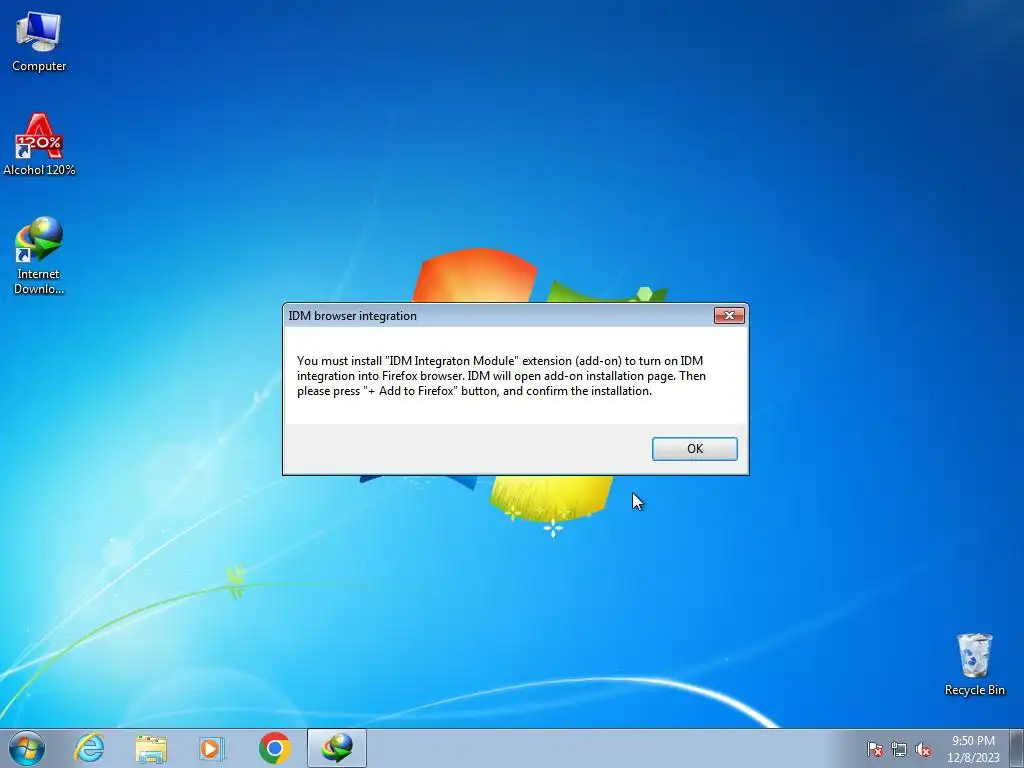
Task: Close the IDM browser integration dialog
Action: (x=729, y=315)
